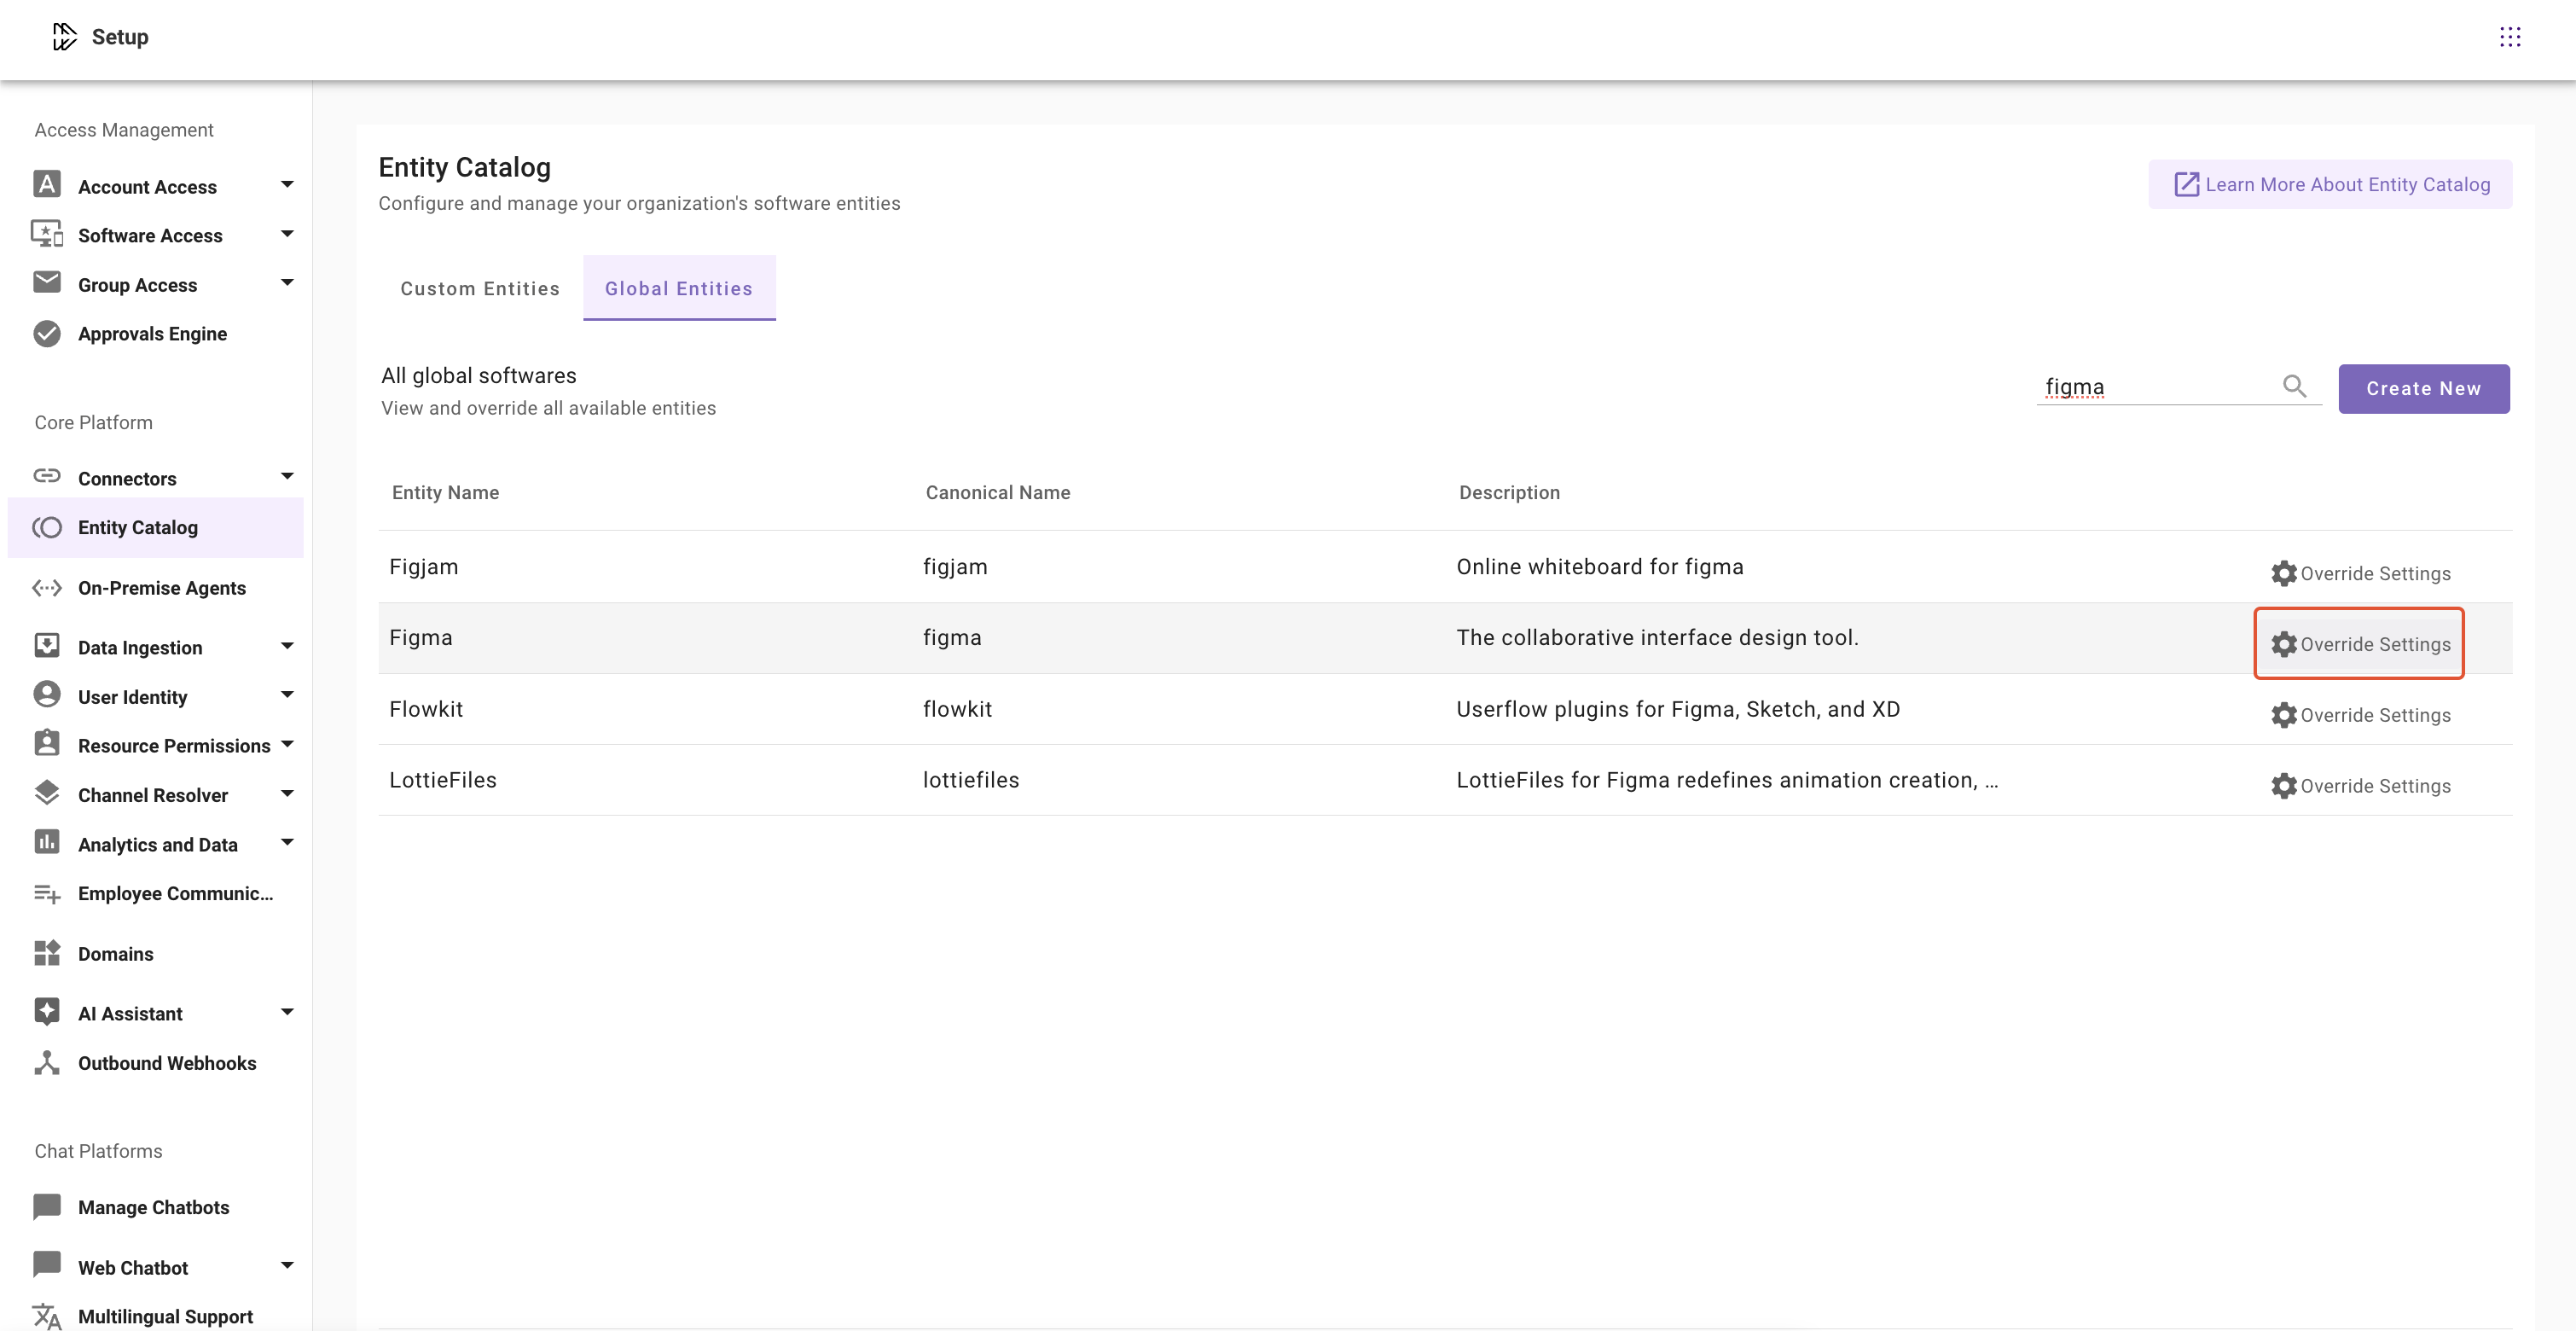Expand the Data Ingestion dropdown arrow
Viewport: 2576px width, 1331px height.
pyautogui.click(x=287, y=646)
